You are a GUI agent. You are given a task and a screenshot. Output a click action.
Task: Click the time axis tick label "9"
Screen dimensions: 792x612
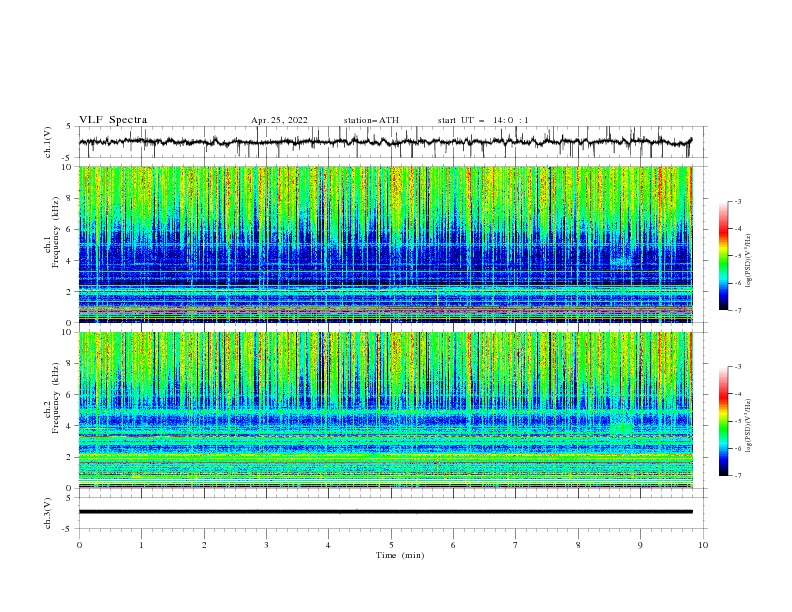coord(640,545)
